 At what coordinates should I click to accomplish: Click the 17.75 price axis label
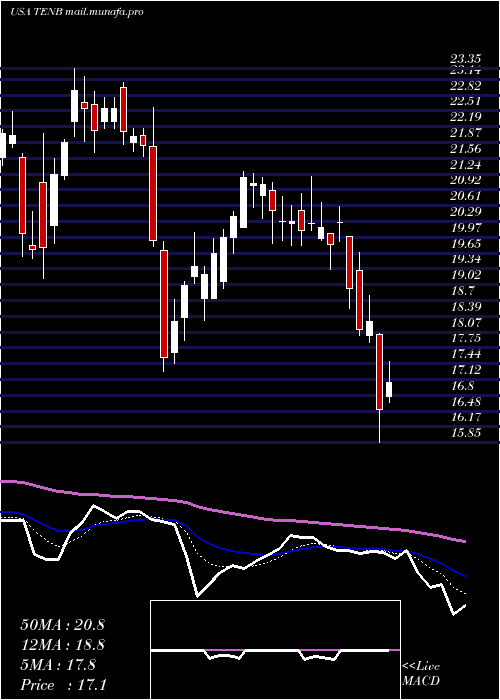pos(465,338)
